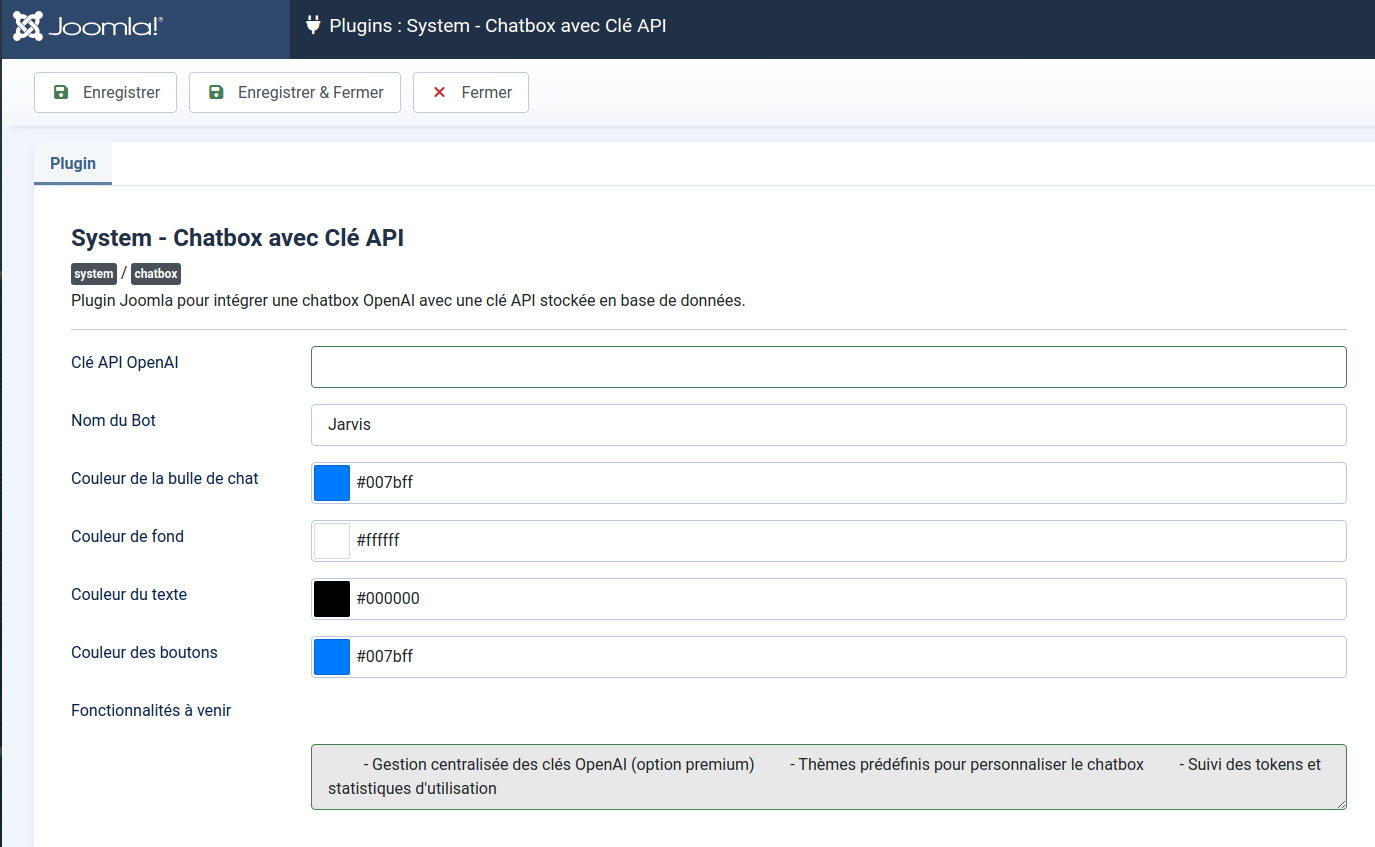The width and height of the screenshot is (1375, 847).
Task: Click the Enregistrer save button
Action: tap(105, 92)
